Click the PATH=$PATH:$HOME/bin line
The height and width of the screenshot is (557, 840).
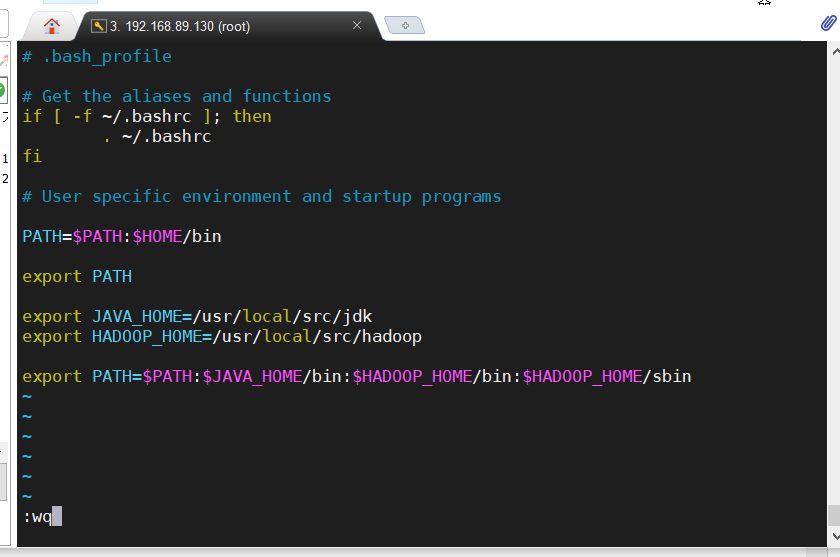(122, 236)
